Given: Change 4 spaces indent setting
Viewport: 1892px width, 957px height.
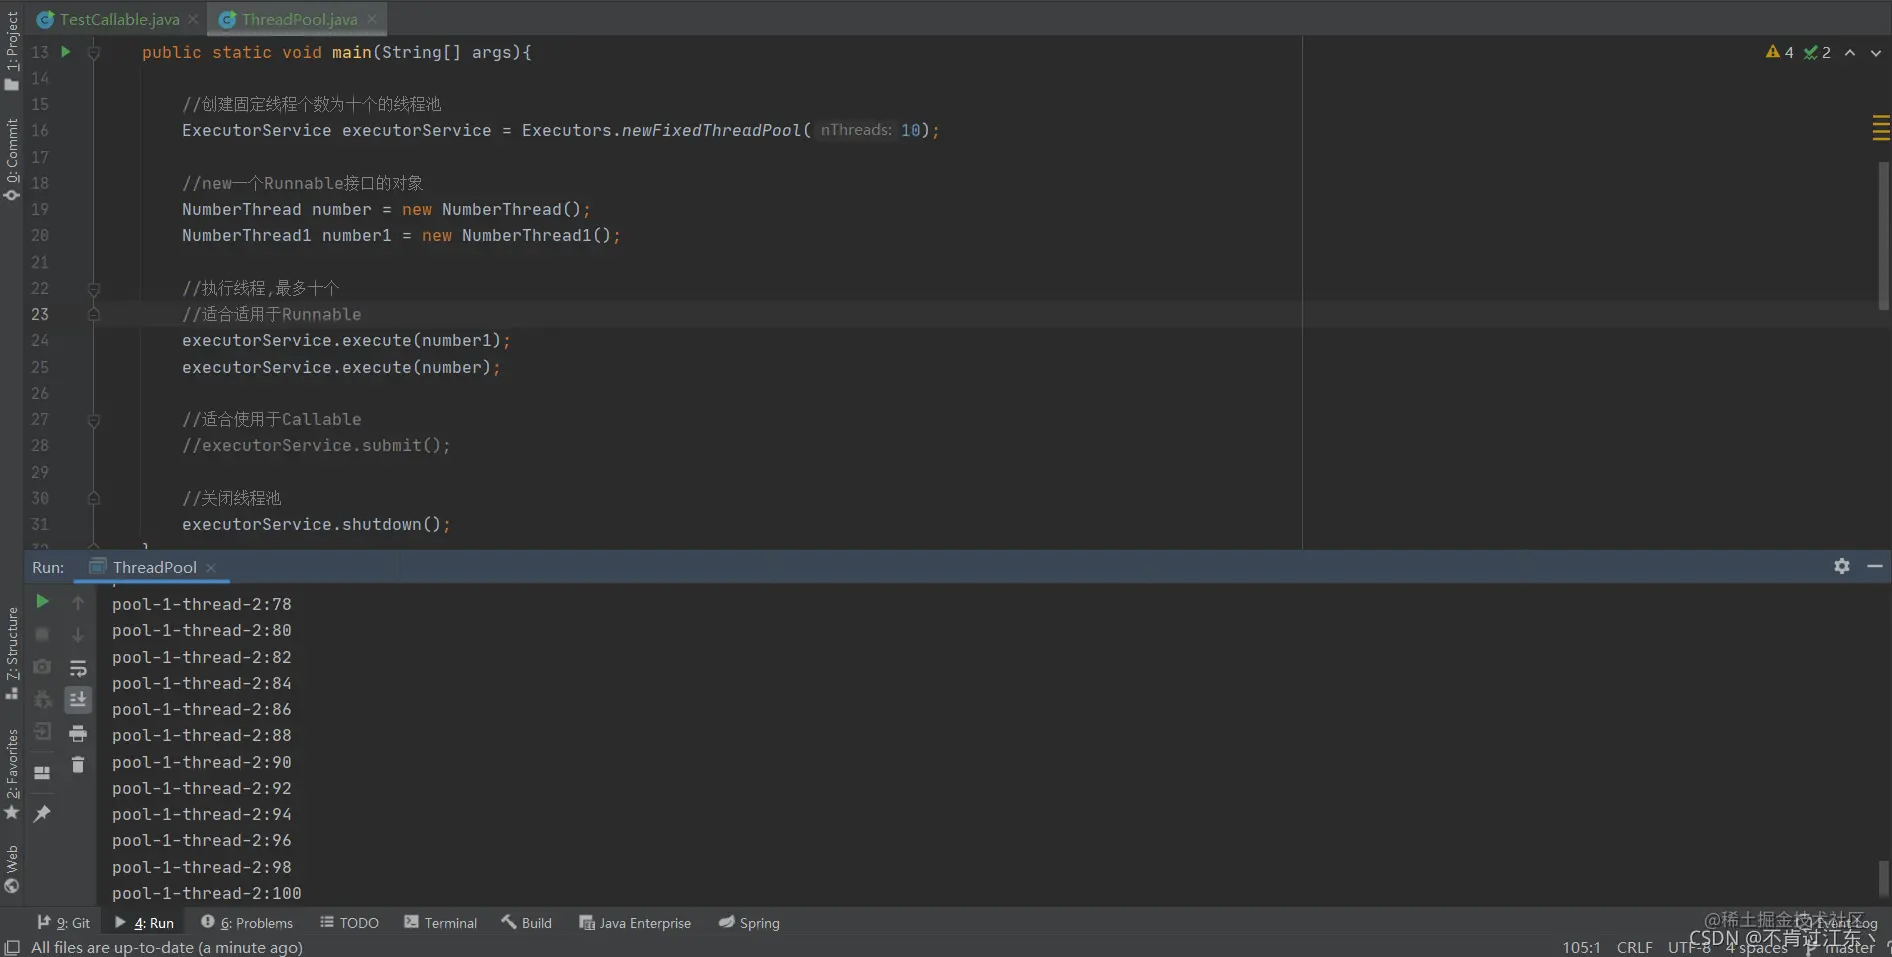Looking at the screenshot, I should tap(1757, 947).
